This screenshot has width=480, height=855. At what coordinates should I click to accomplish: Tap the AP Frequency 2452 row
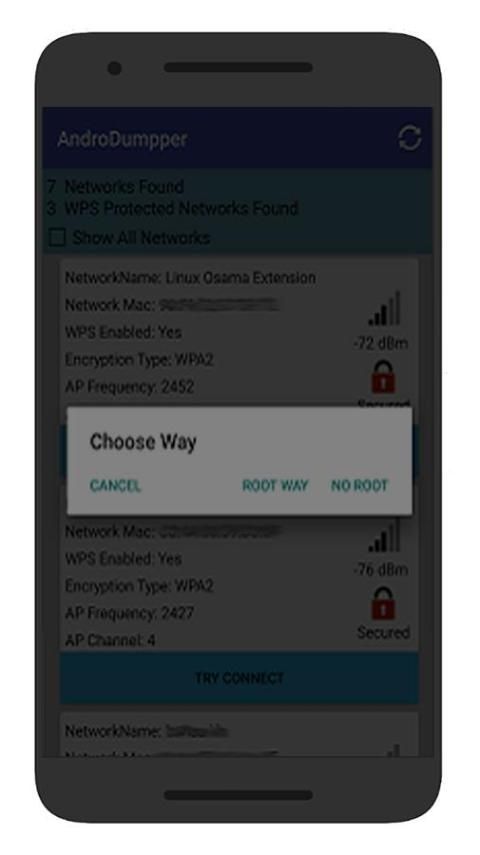(129, 387)
